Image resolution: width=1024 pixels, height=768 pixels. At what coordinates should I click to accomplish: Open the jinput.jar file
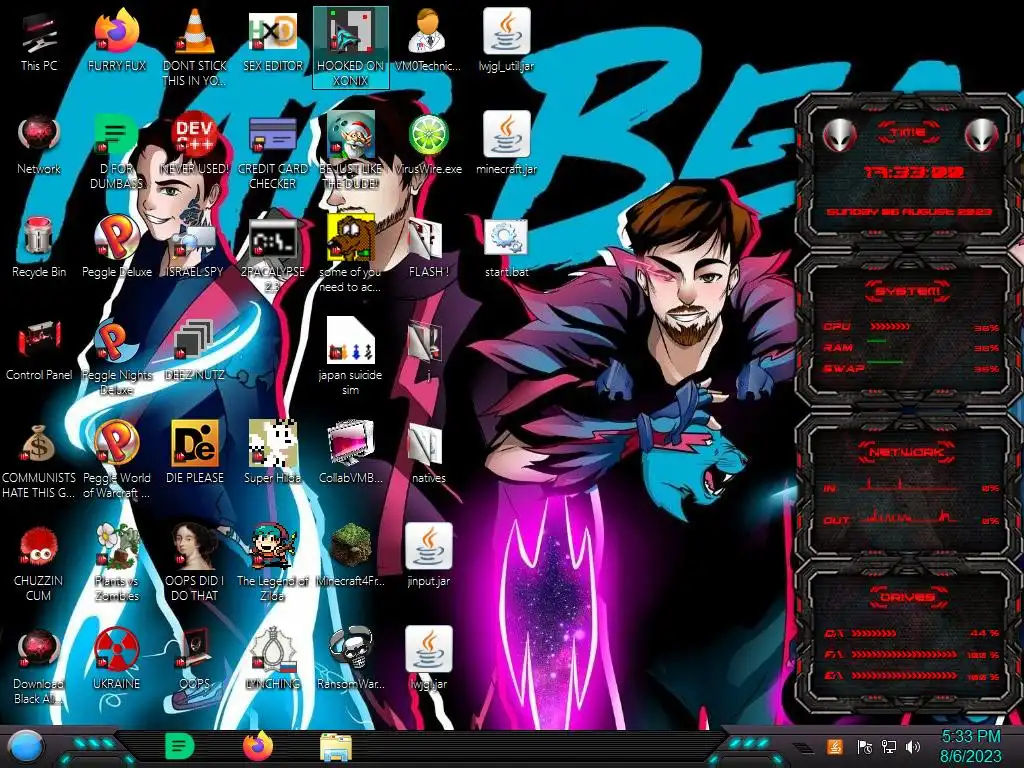(428, 555)
